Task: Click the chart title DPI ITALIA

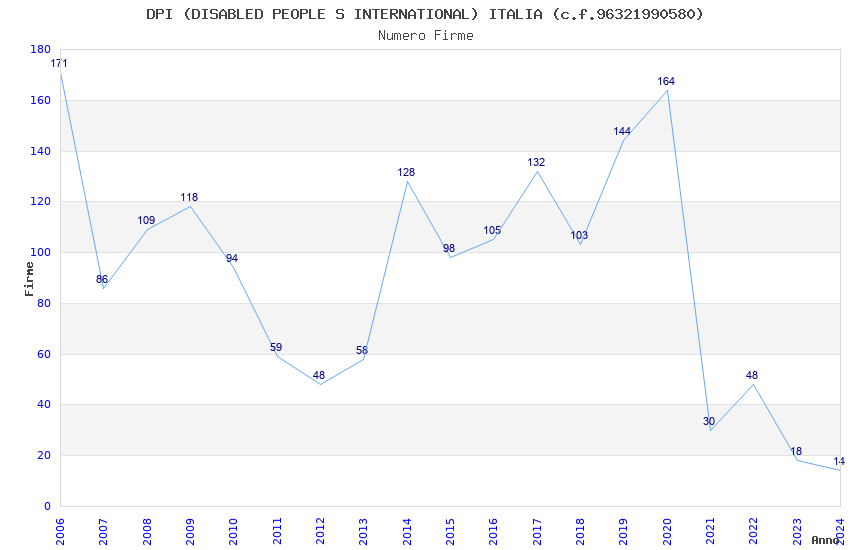Action: pyautogui.click(x=424, y=14)
